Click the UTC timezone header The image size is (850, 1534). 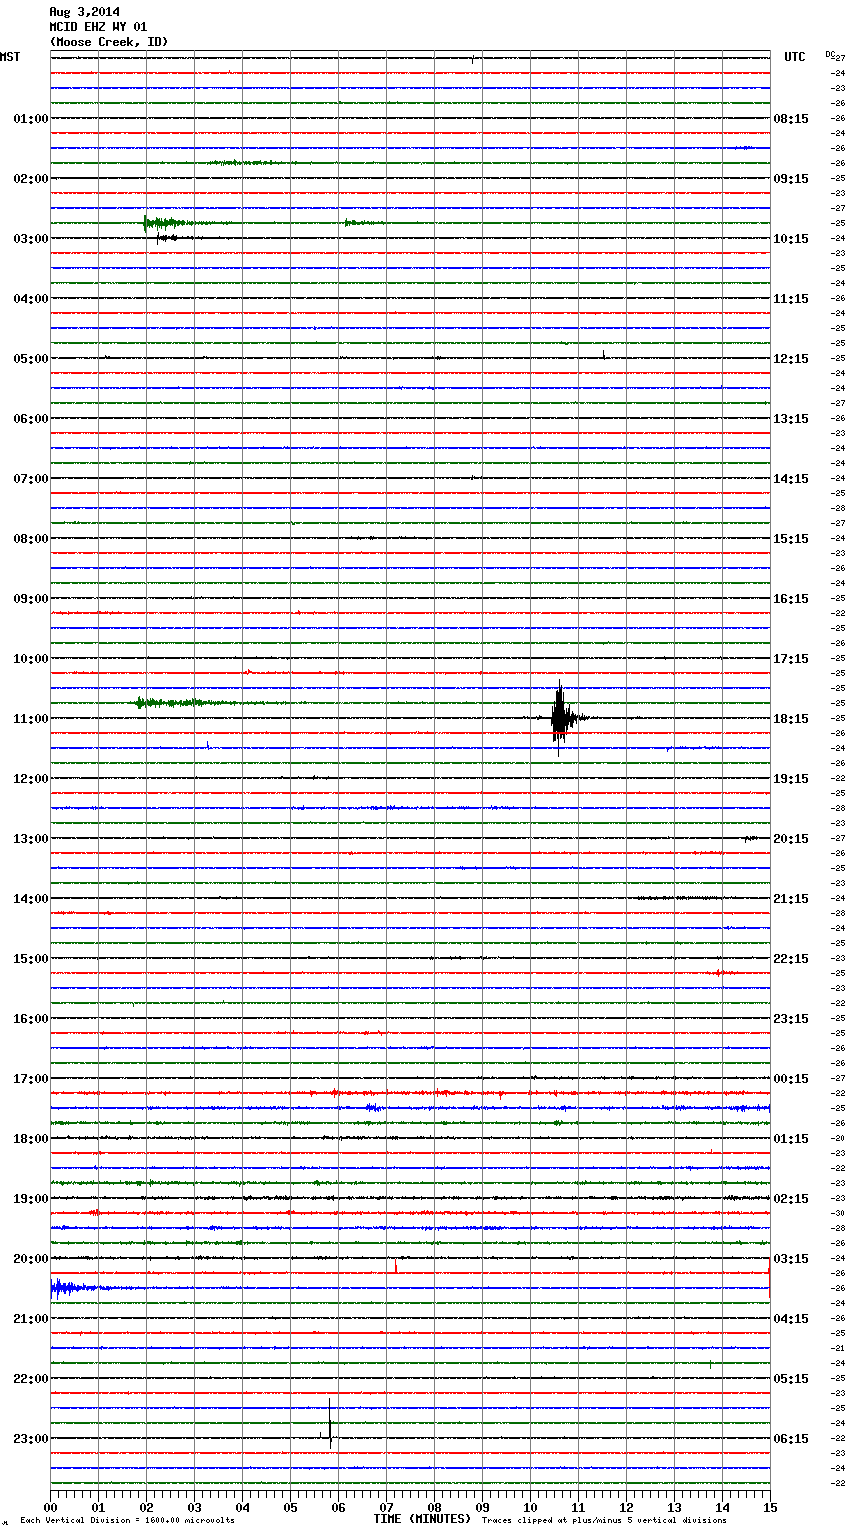[795, 57]
